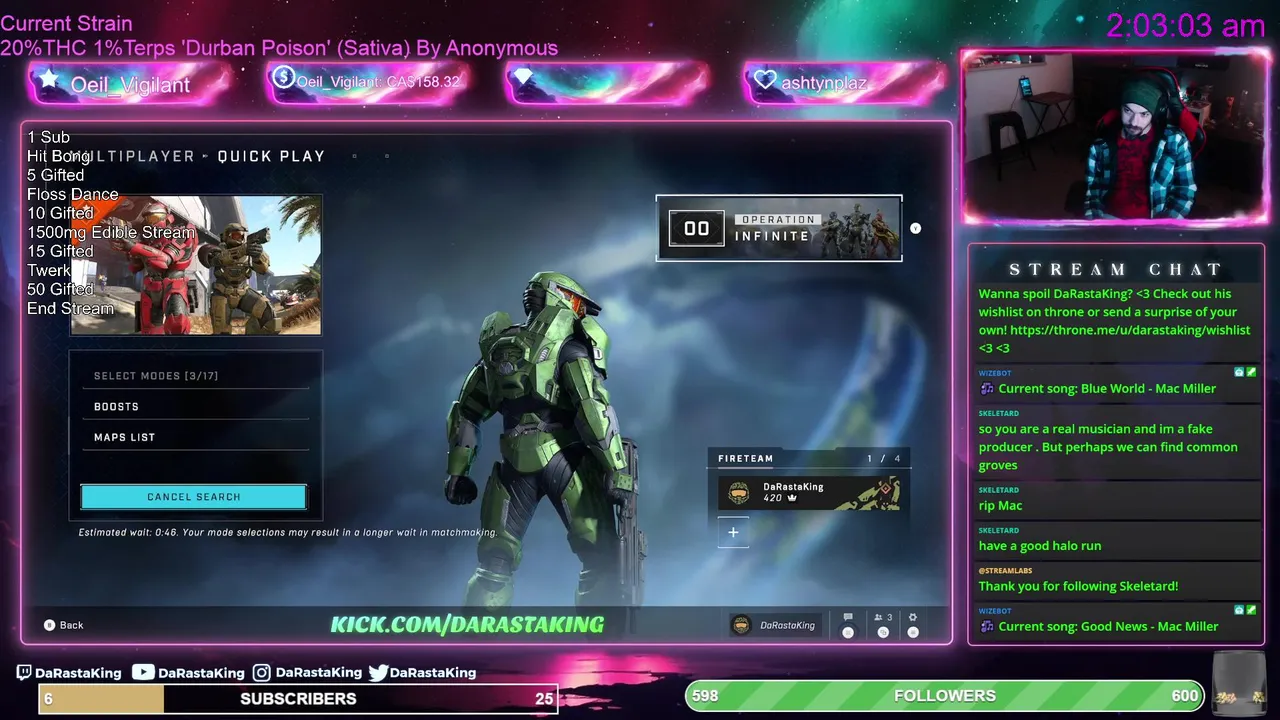Viewport: 1280px width, 720px height.
Task: Open the Operation Infinite banner
Action: point(779,228)
